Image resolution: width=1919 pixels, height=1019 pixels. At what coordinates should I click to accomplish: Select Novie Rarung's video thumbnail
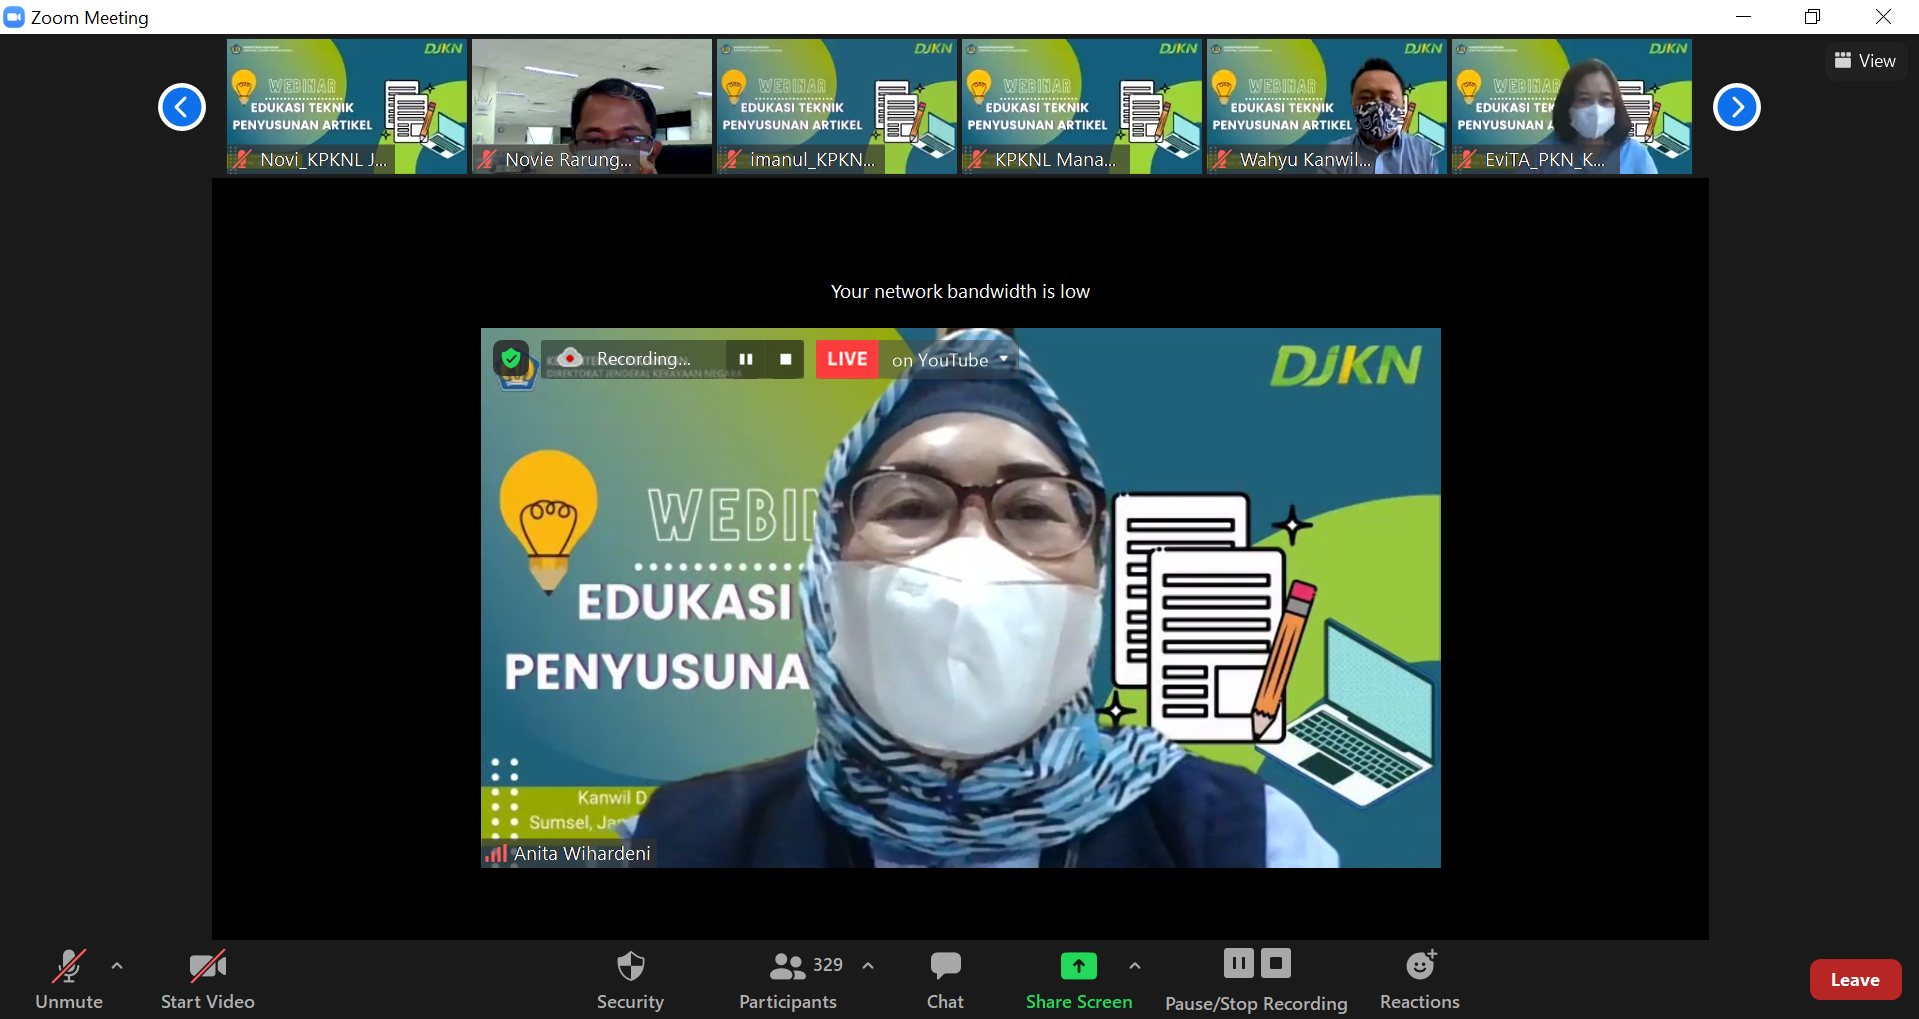(x=591, y=106)
